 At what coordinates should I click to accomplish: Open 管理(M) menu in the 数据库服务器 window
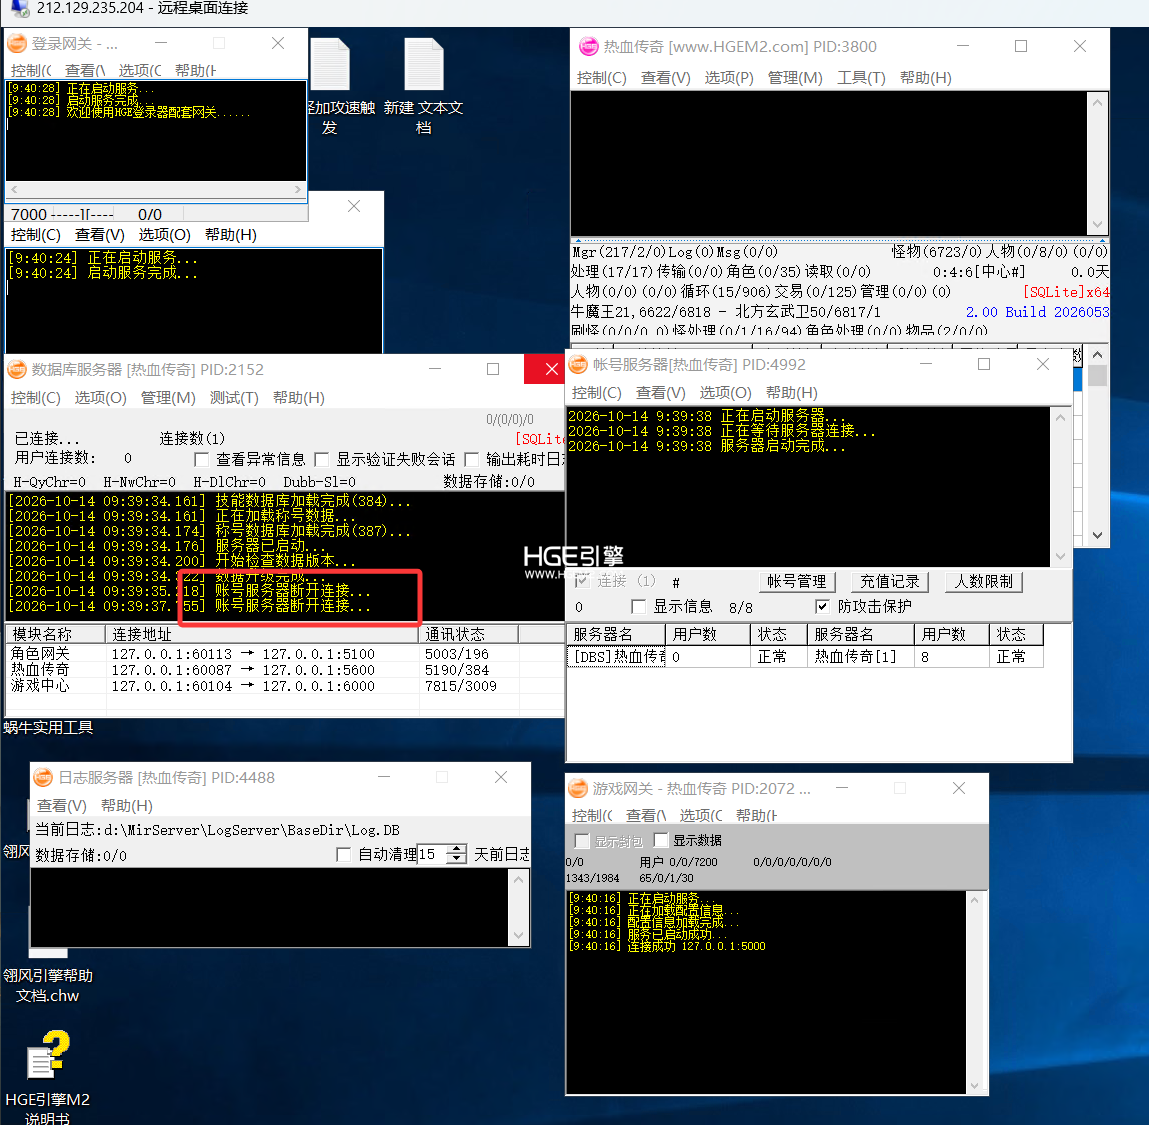[x=168, y=398]
